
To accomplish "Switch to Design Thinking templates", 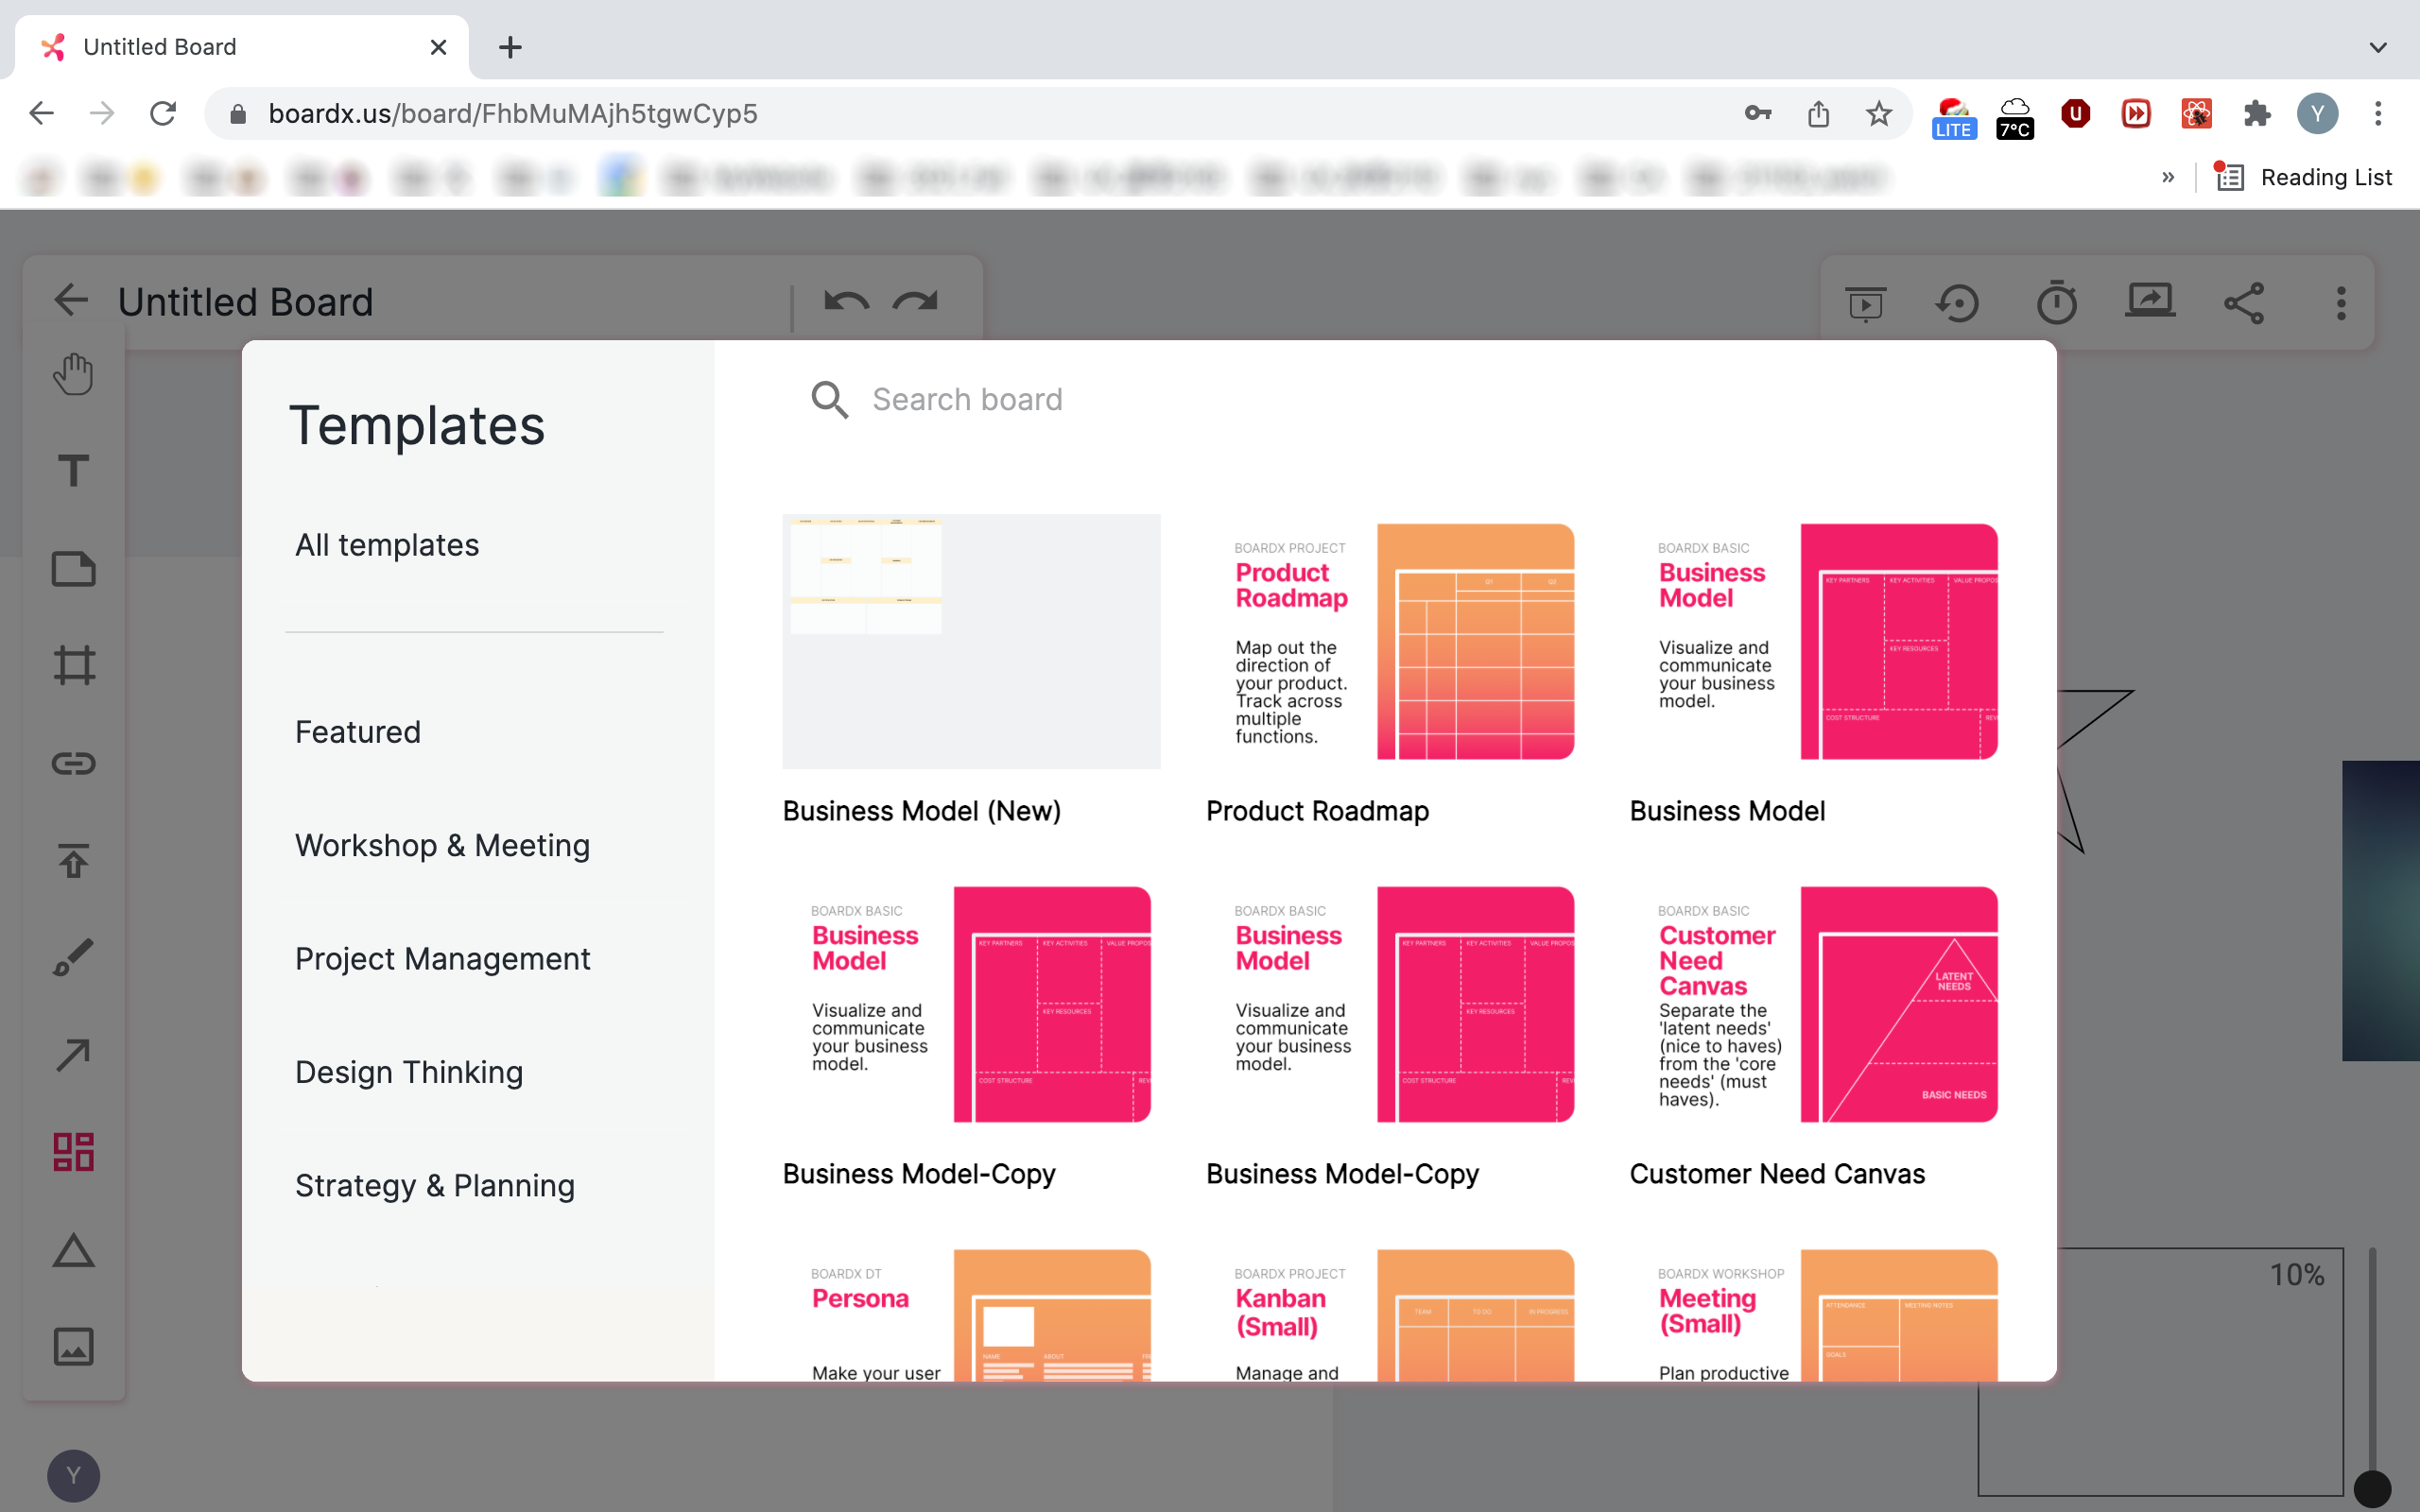I will pos(408,1072).
